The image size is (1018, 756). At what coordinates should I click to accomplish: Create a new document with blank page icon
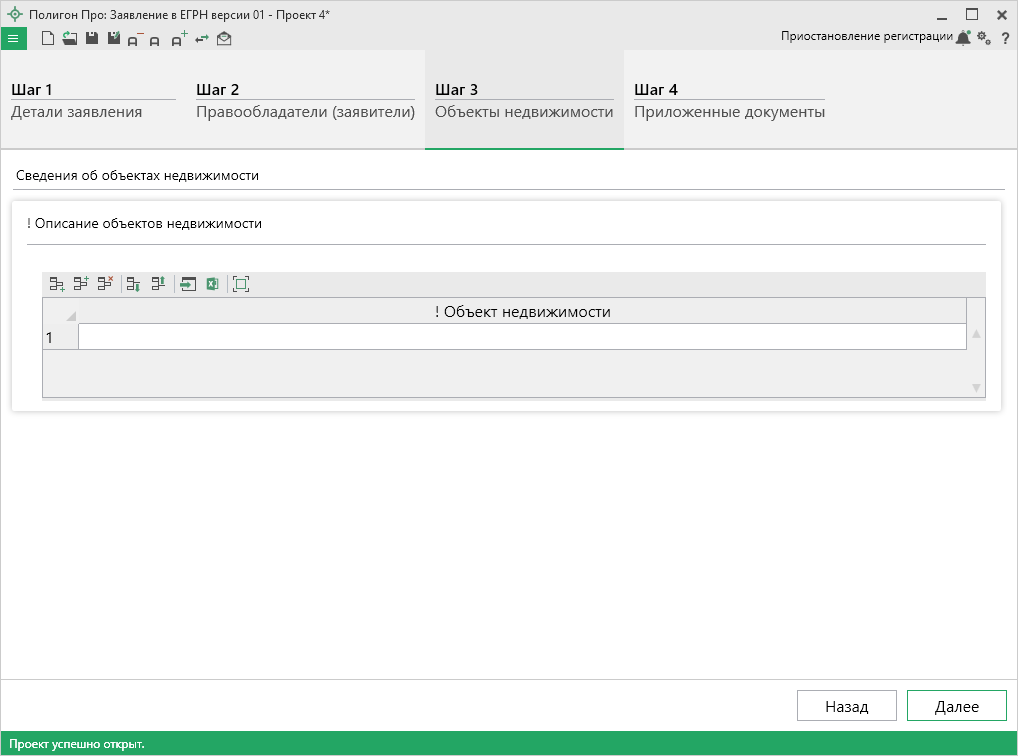[x=47, y=38]
